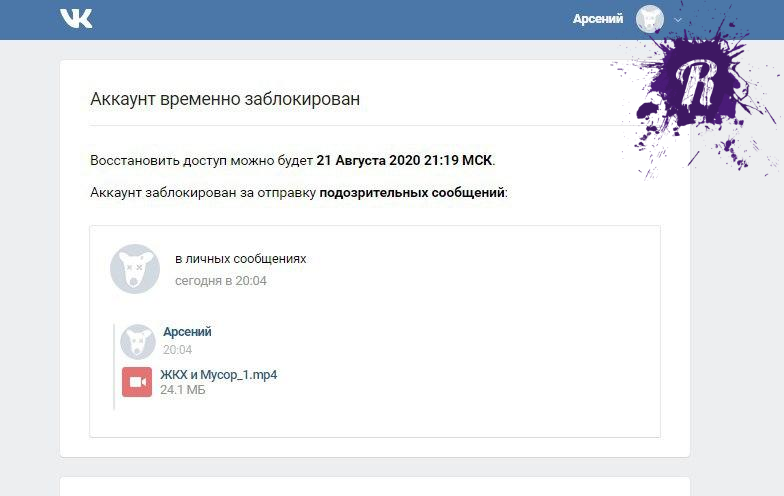Click the quoted message vertical bar
Screen dimensions: 784x496
coord(114,366)
